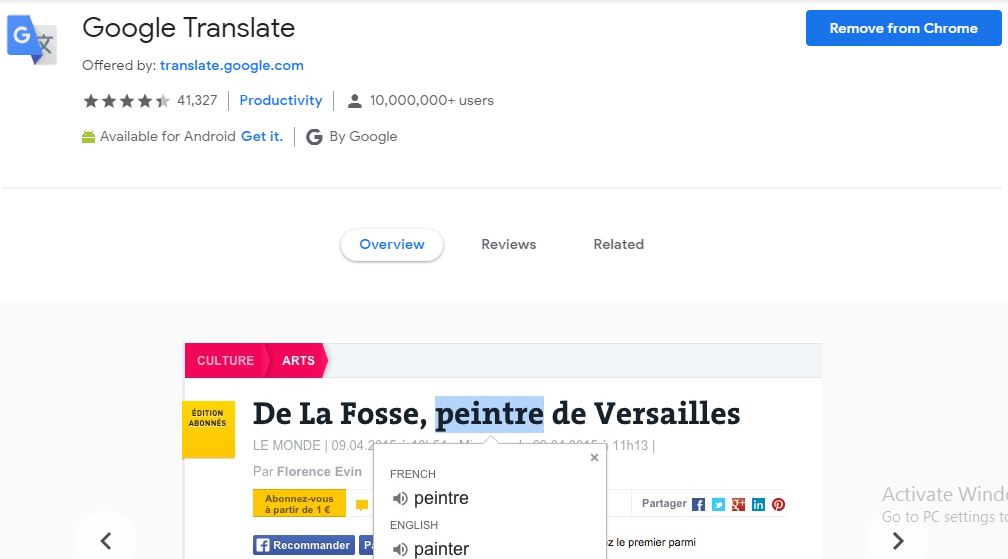Viewport: 1008px width, 559px height.
Task: Play French pronunciation speaker for peintre
Action: [x=400, y=499]
